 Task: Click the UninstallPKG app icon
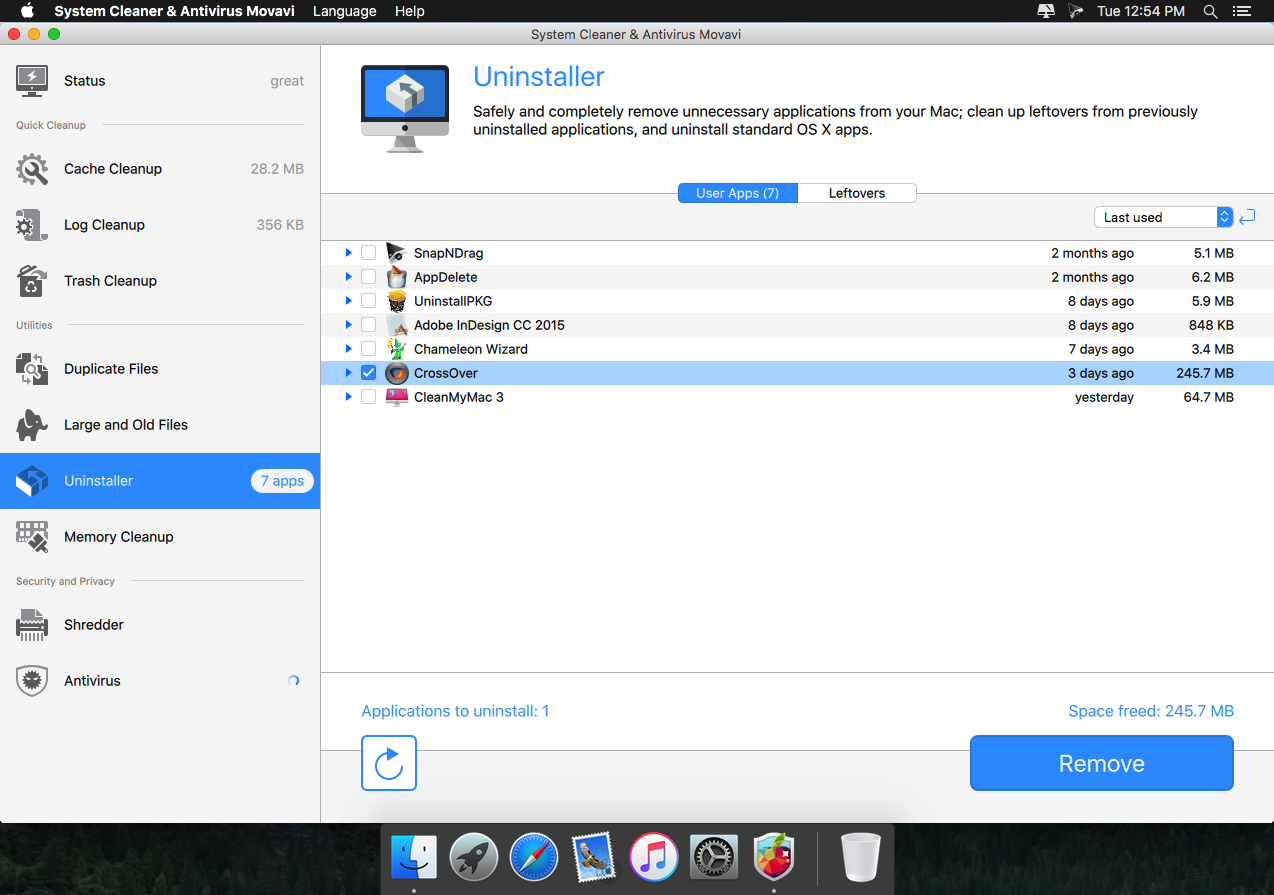point(396,301)
